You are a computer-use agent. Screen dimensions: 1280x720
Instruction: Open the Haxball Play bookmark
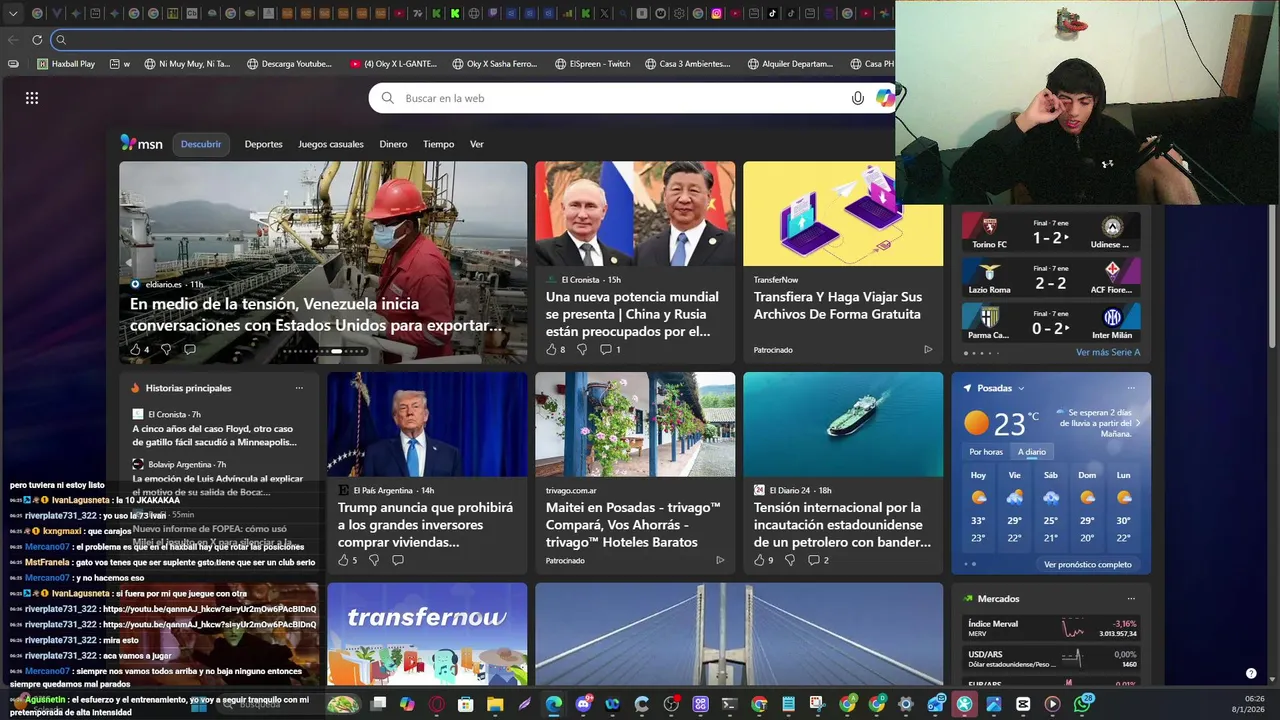[66, 64]
